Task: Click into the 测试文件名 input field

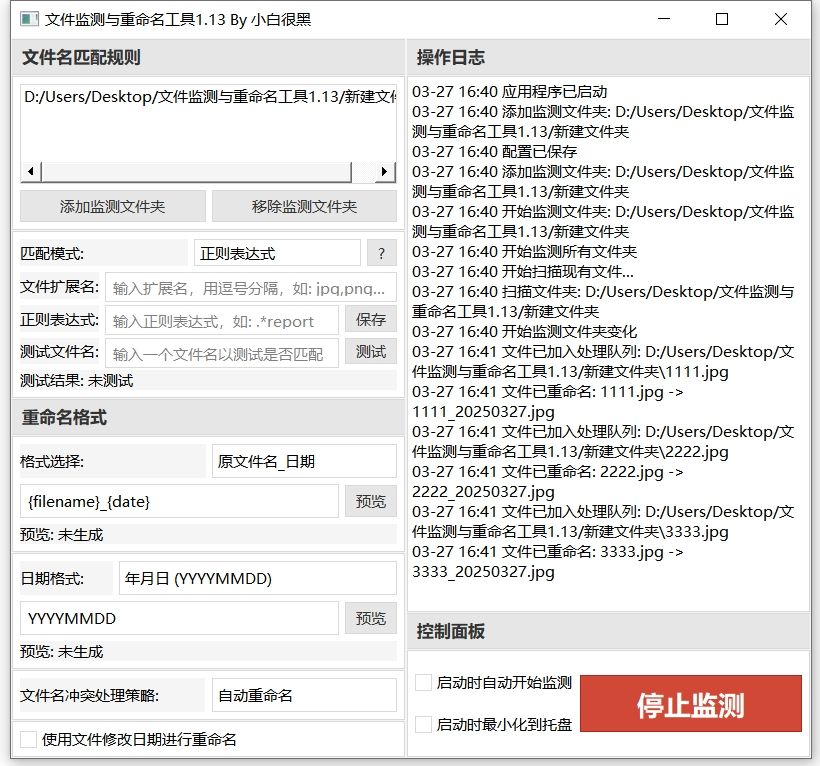Action: (222, 353)
